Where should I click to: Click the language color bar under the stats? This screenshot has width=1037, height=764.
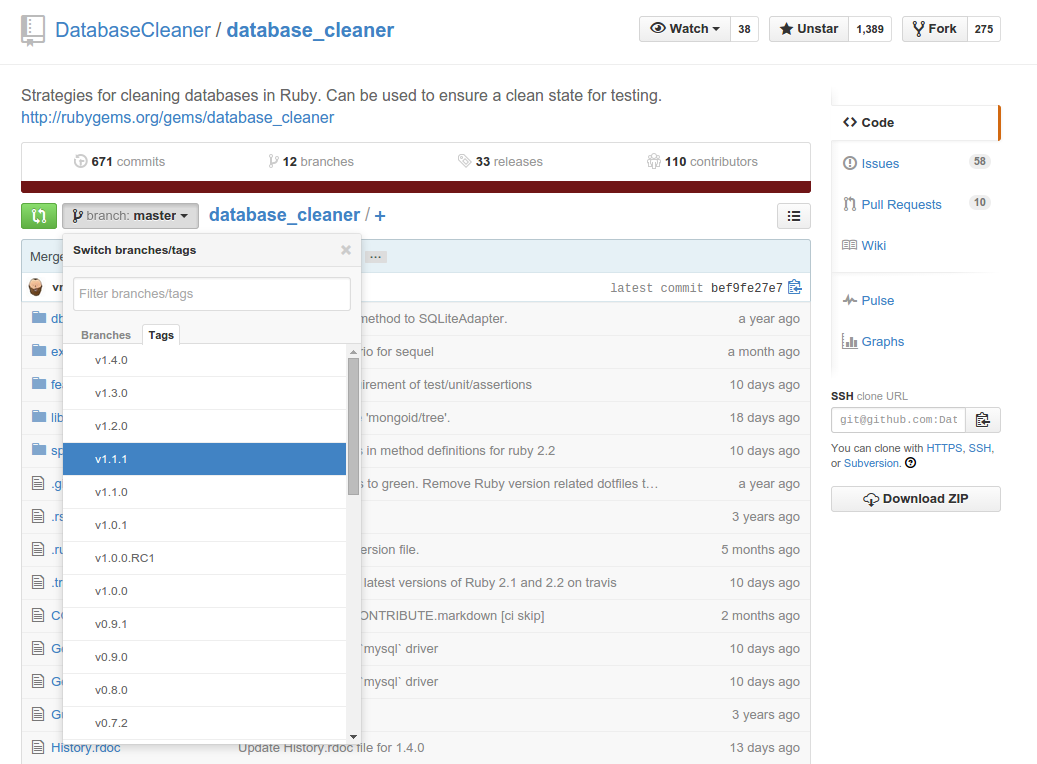coord(415,187)
